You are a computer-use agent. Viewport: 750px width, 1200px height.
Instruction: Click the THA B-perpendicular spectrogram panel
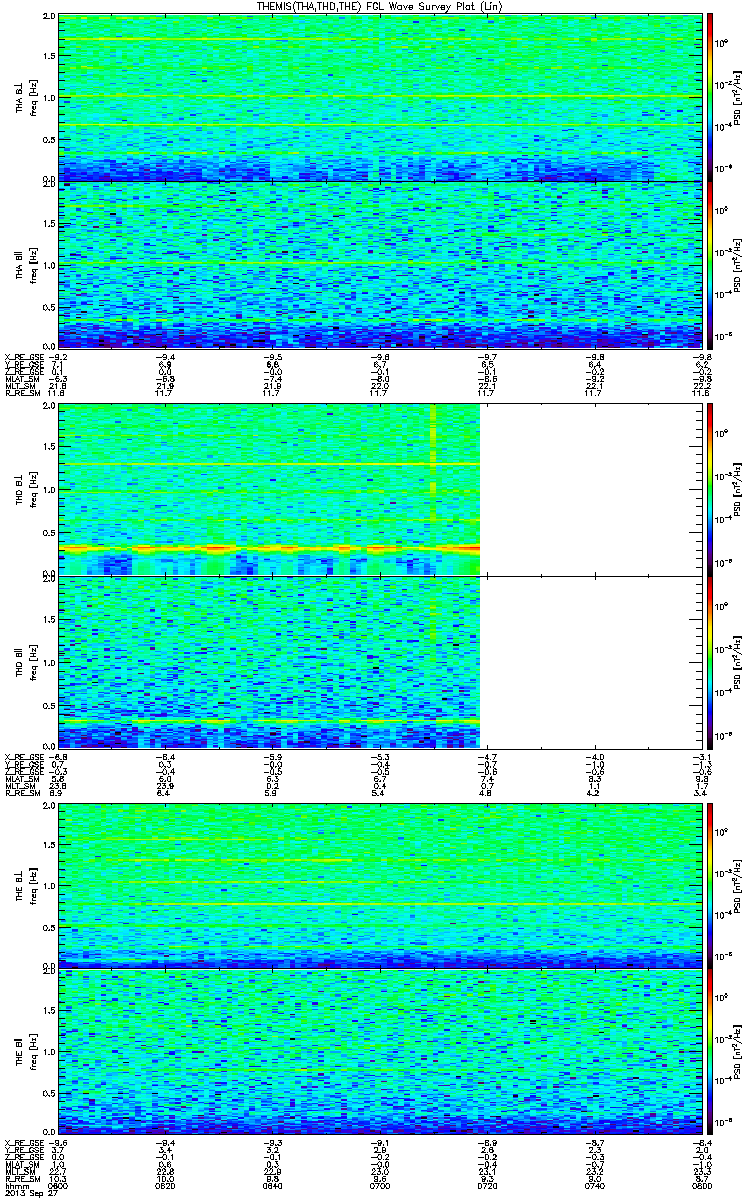coord(379,97)
